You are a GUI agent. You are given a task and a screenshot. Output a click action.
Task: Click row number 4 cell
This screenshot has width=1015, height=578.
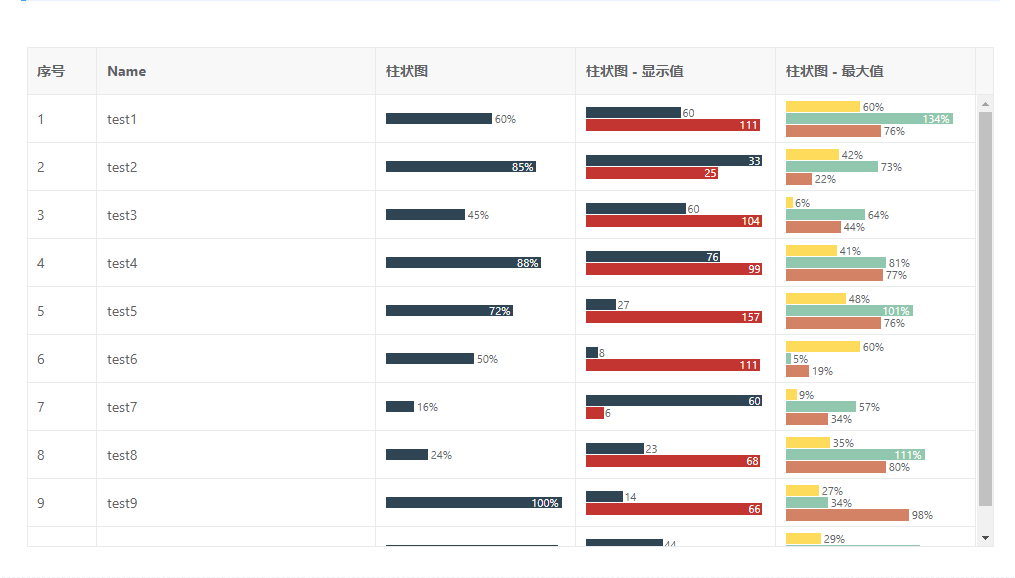coord(41,263)
